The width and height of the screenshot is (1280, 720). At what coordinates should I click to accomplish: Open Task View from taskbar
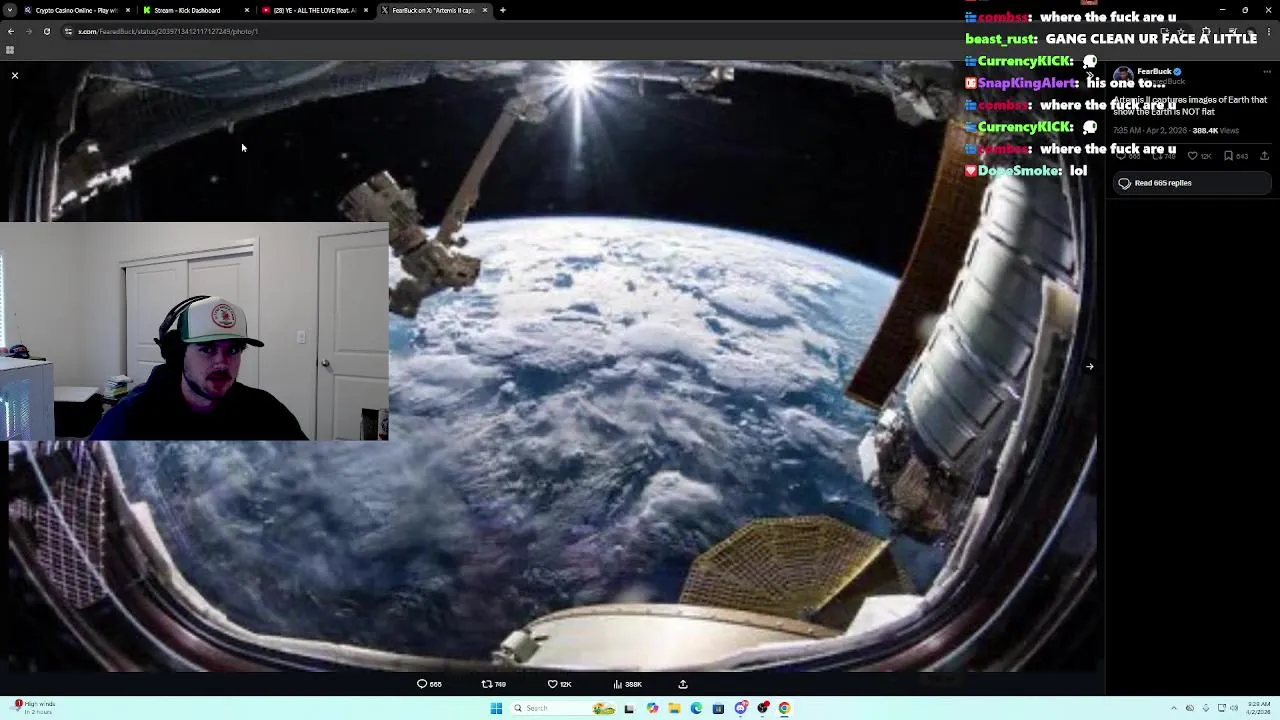coord(629,708)
